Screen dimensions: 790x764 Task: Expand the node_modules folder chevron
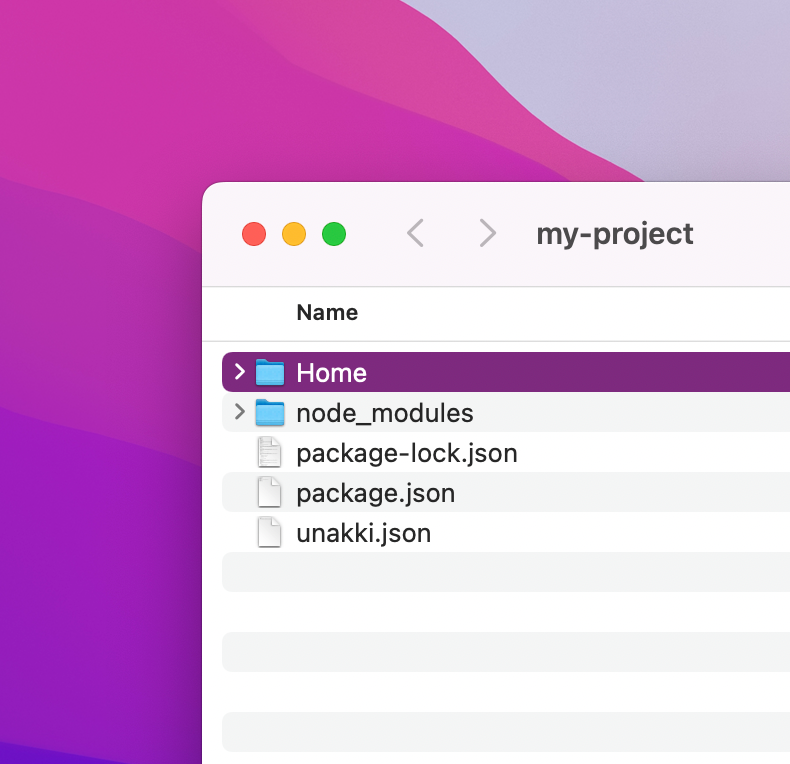tap(240, 412)
